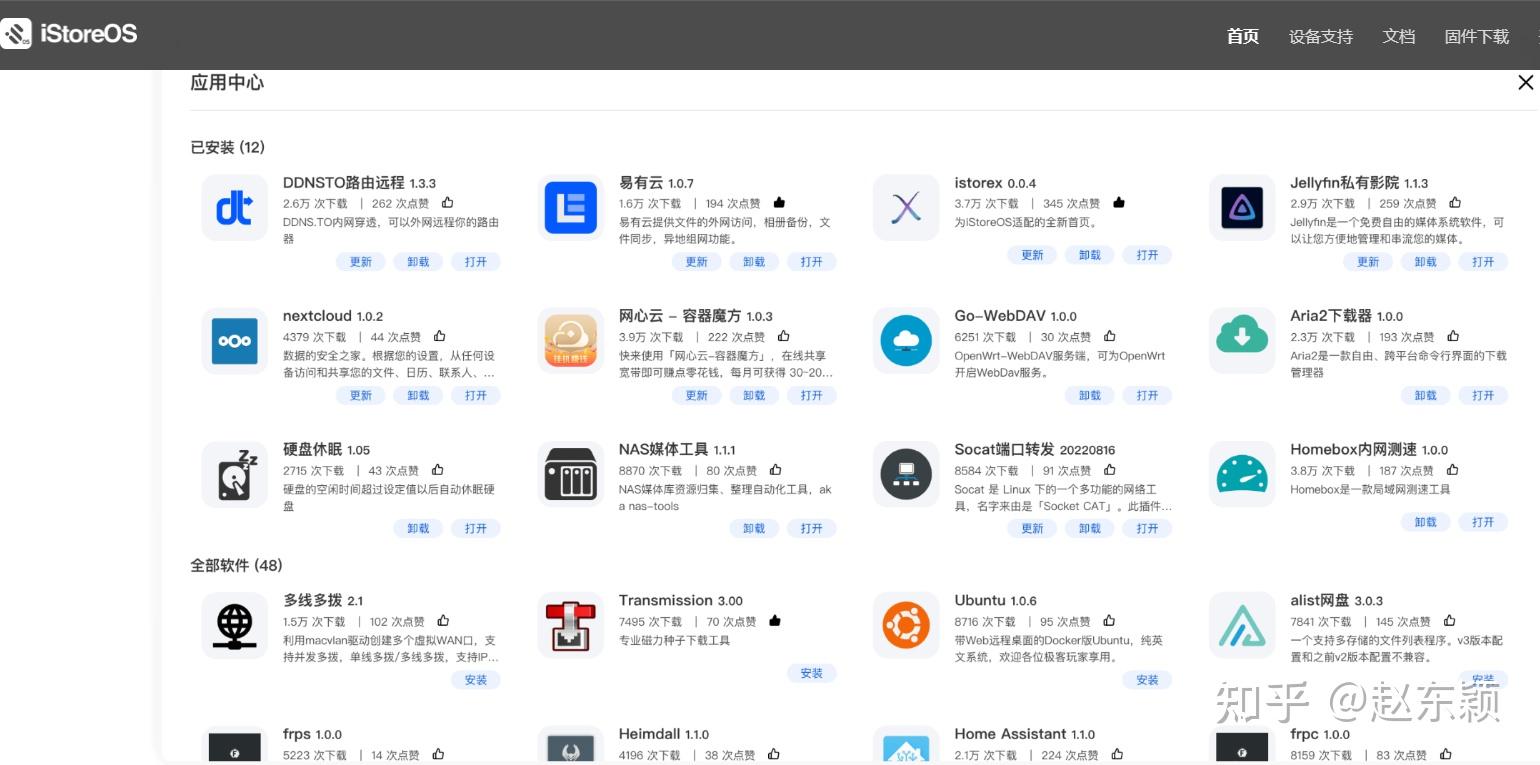The width and height of the screenshot is (1540, 765).
Task: Click the nextcloud app icon
Action: [x=235, y=341]
